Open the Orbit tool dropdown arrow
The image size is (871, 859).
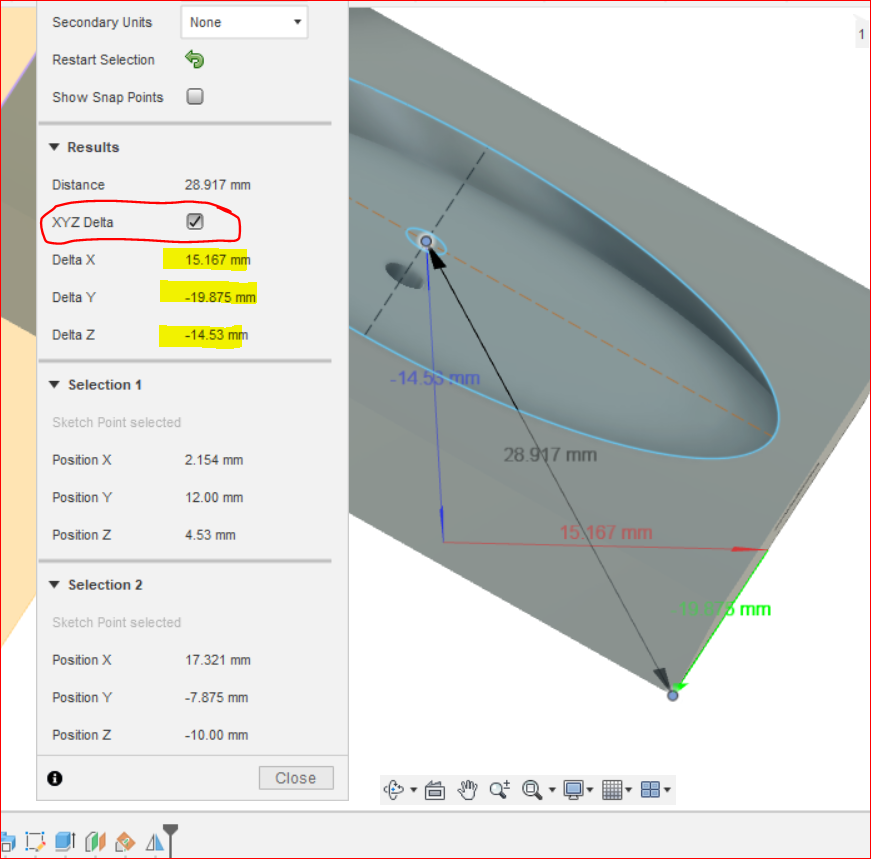tap(413, 790)
